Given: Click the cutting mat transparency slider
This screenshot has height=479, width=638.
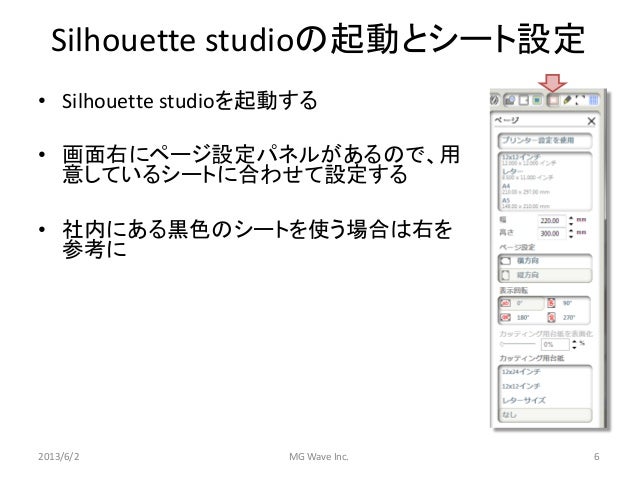Looking at the screenshot, I should (518, 344).
